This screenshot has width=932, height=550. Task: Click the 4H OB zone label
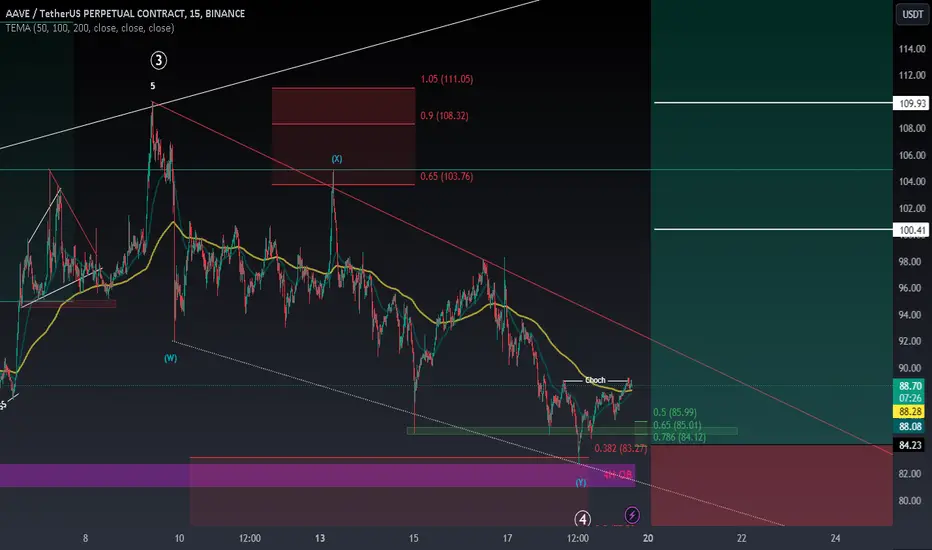pos(618,474)
